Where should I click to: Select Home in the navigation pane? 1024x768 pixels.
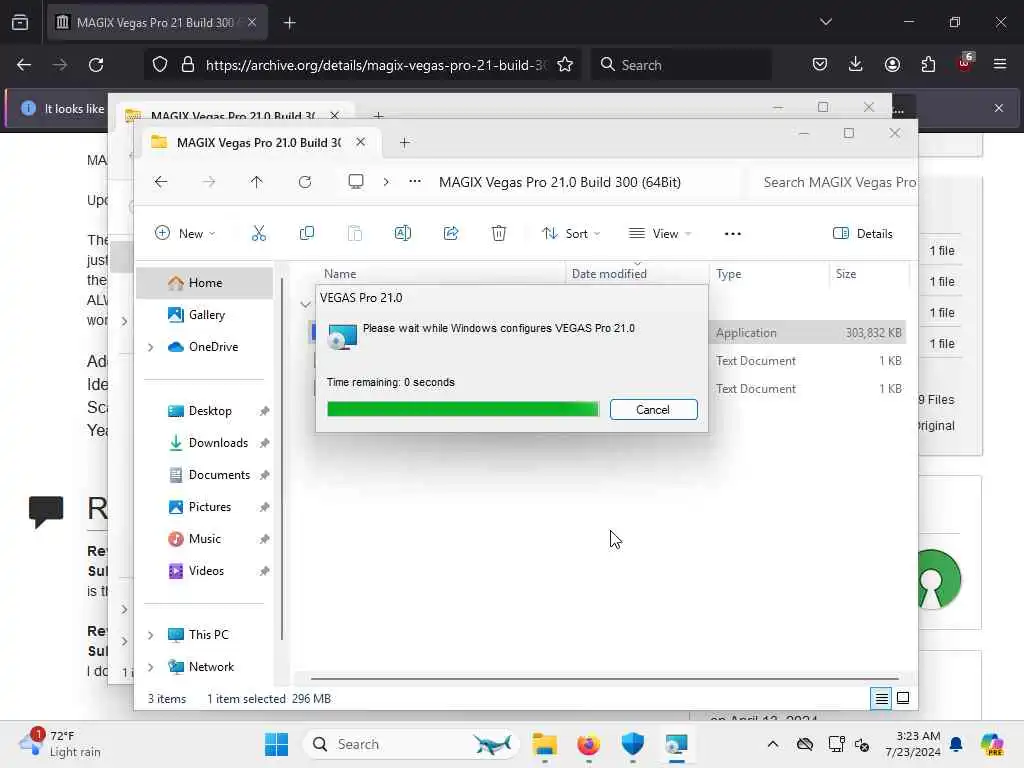[204, 283]
